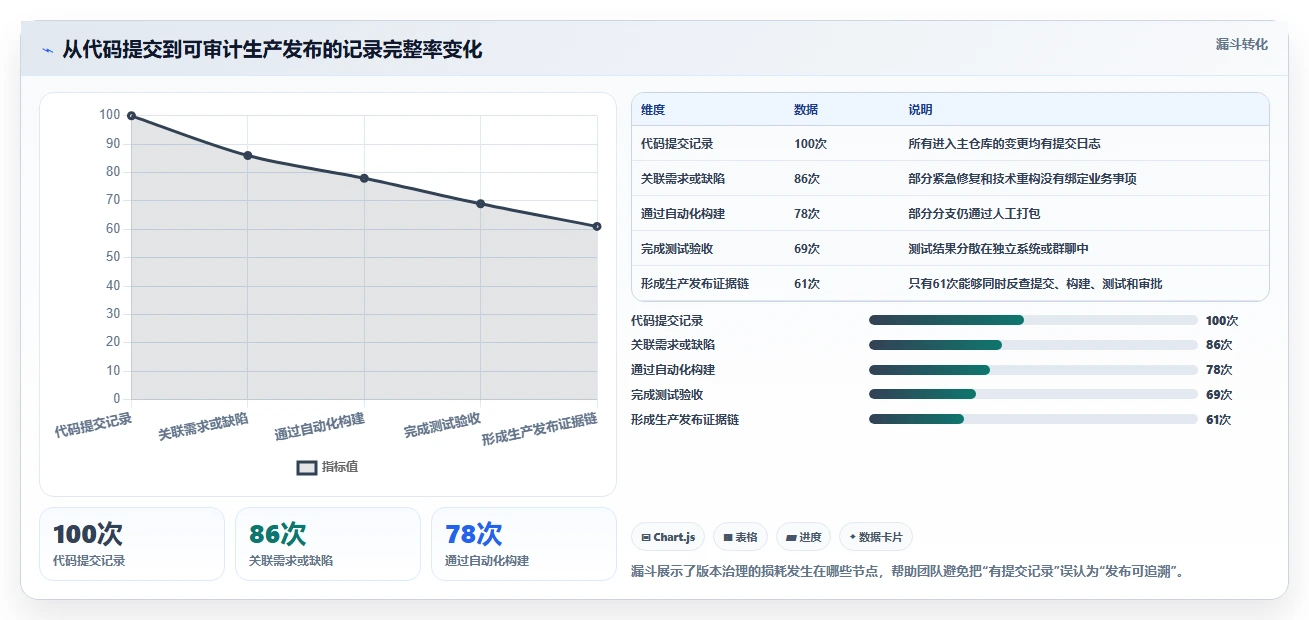Click the chart data point at 关联需求或缺陷
Viewport: 1309px width, 620px height.
[248, 155]
